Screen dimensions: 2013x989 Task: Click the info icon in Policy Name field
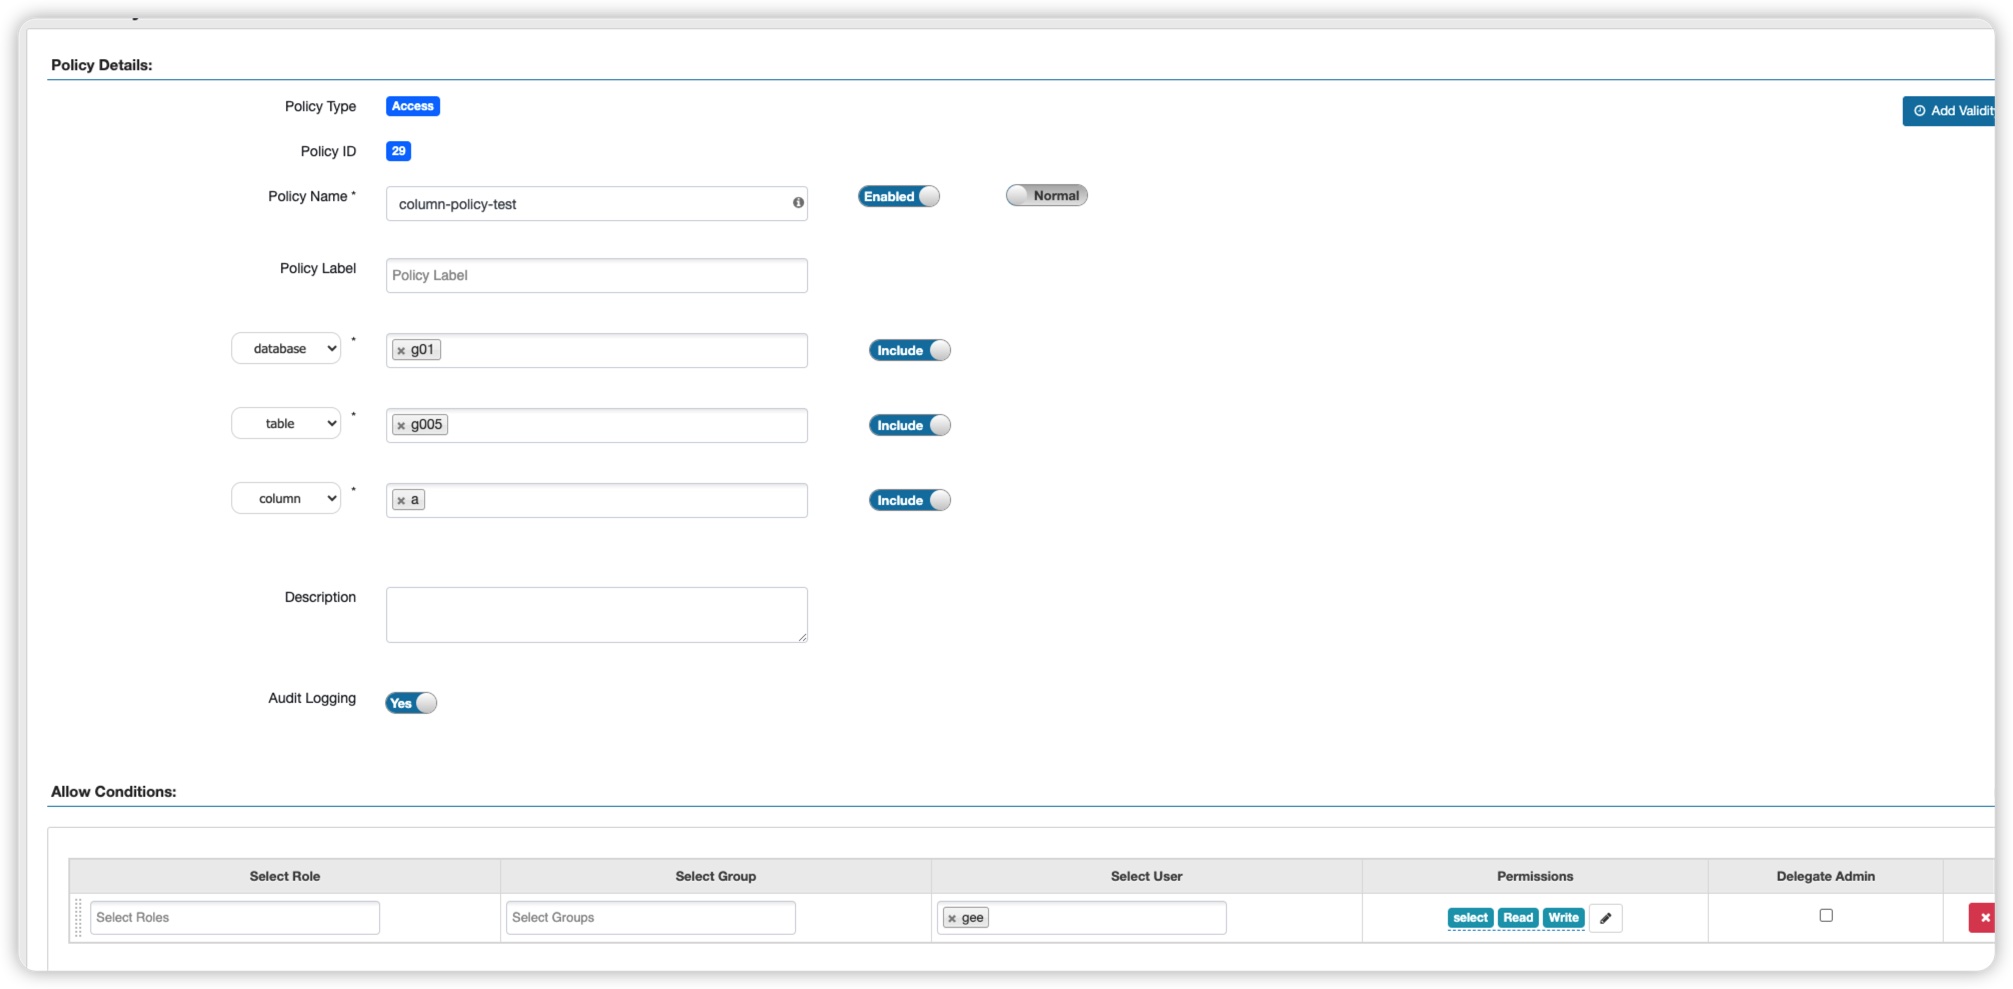pos(798,203)
